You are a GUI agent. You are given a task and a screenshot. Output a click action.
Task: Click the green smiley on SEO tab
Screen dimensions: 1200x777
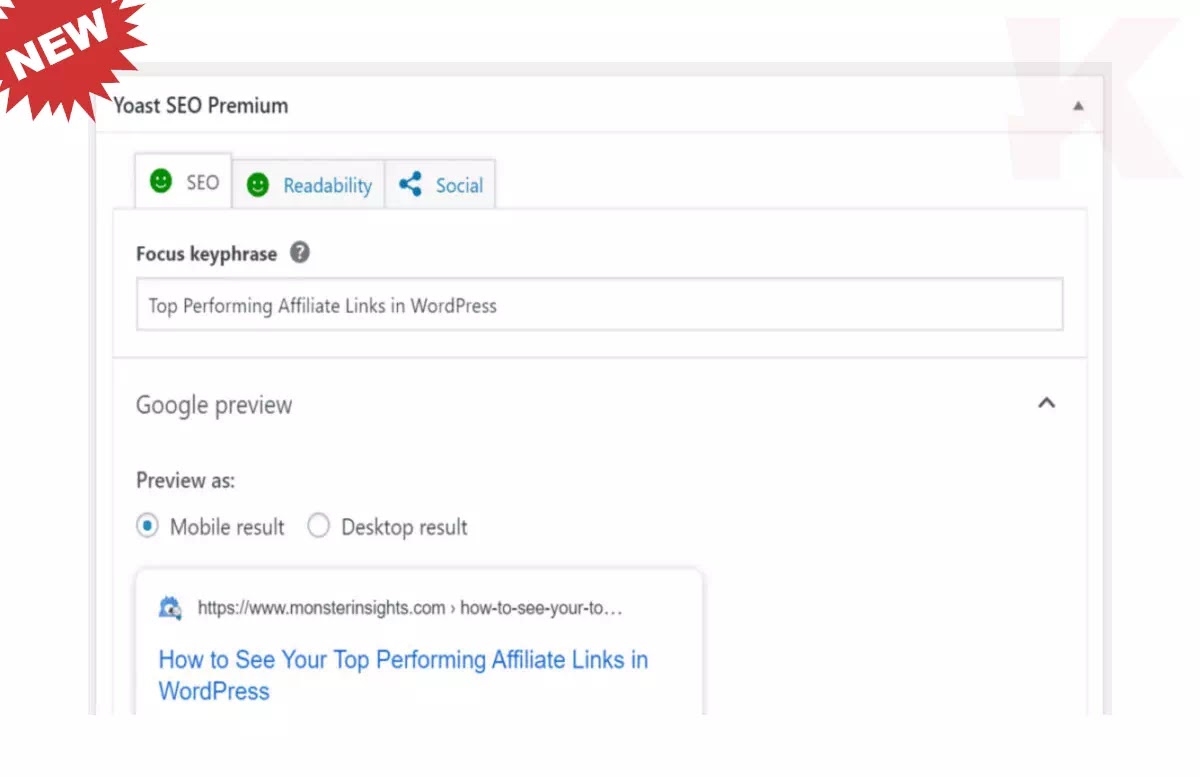pos(160,181)
